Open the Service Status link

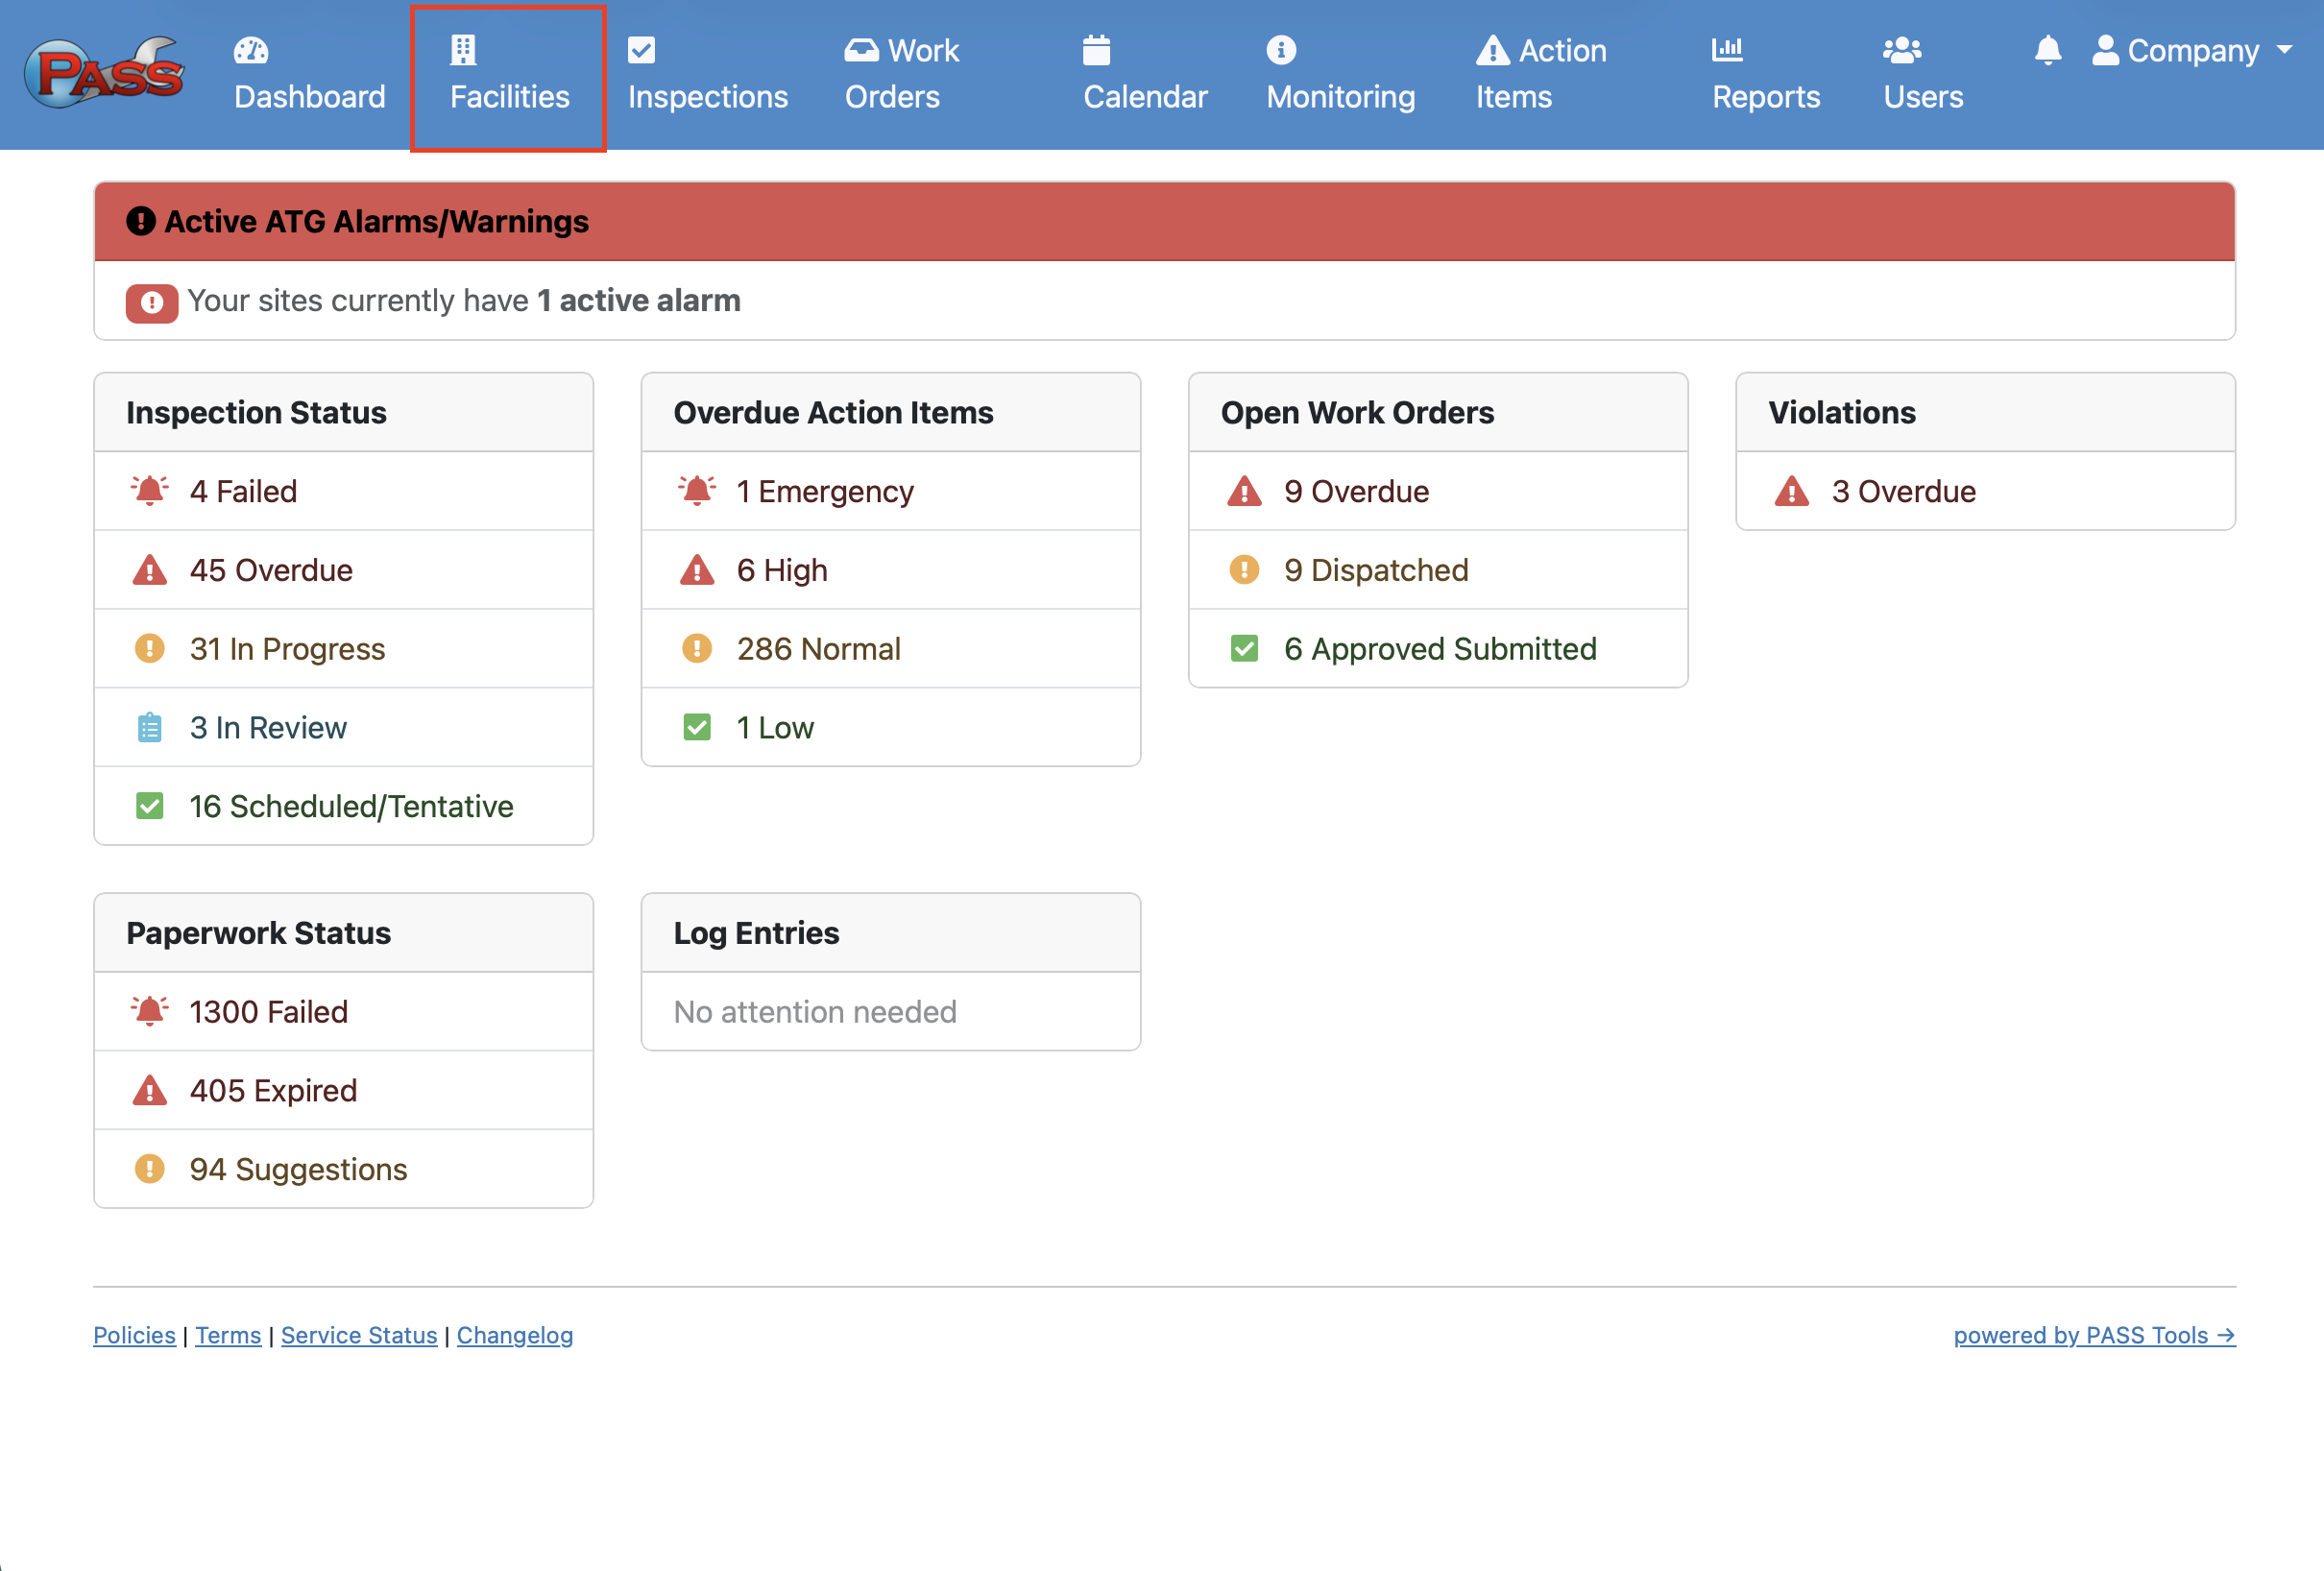point(359,1335)
